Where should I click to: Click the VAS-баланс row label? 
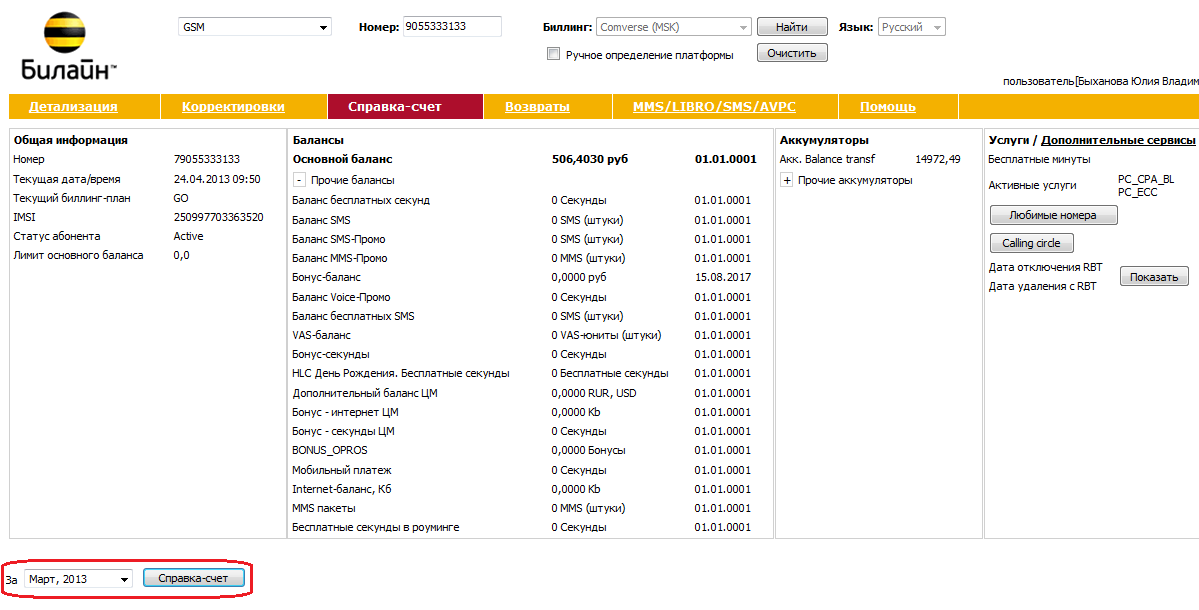coord(322,335)
